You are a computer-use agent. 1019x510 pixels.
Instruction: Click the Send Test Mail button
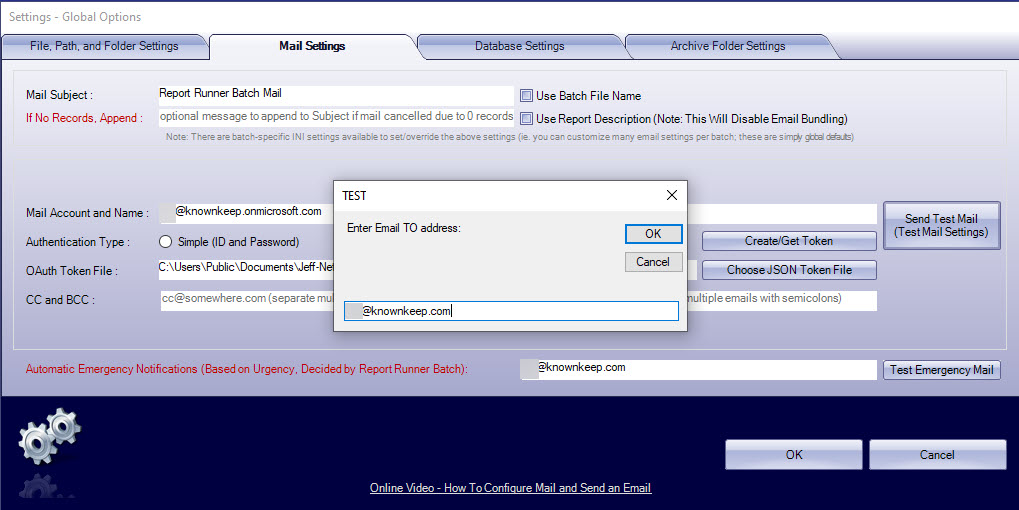tap(940, 225)
